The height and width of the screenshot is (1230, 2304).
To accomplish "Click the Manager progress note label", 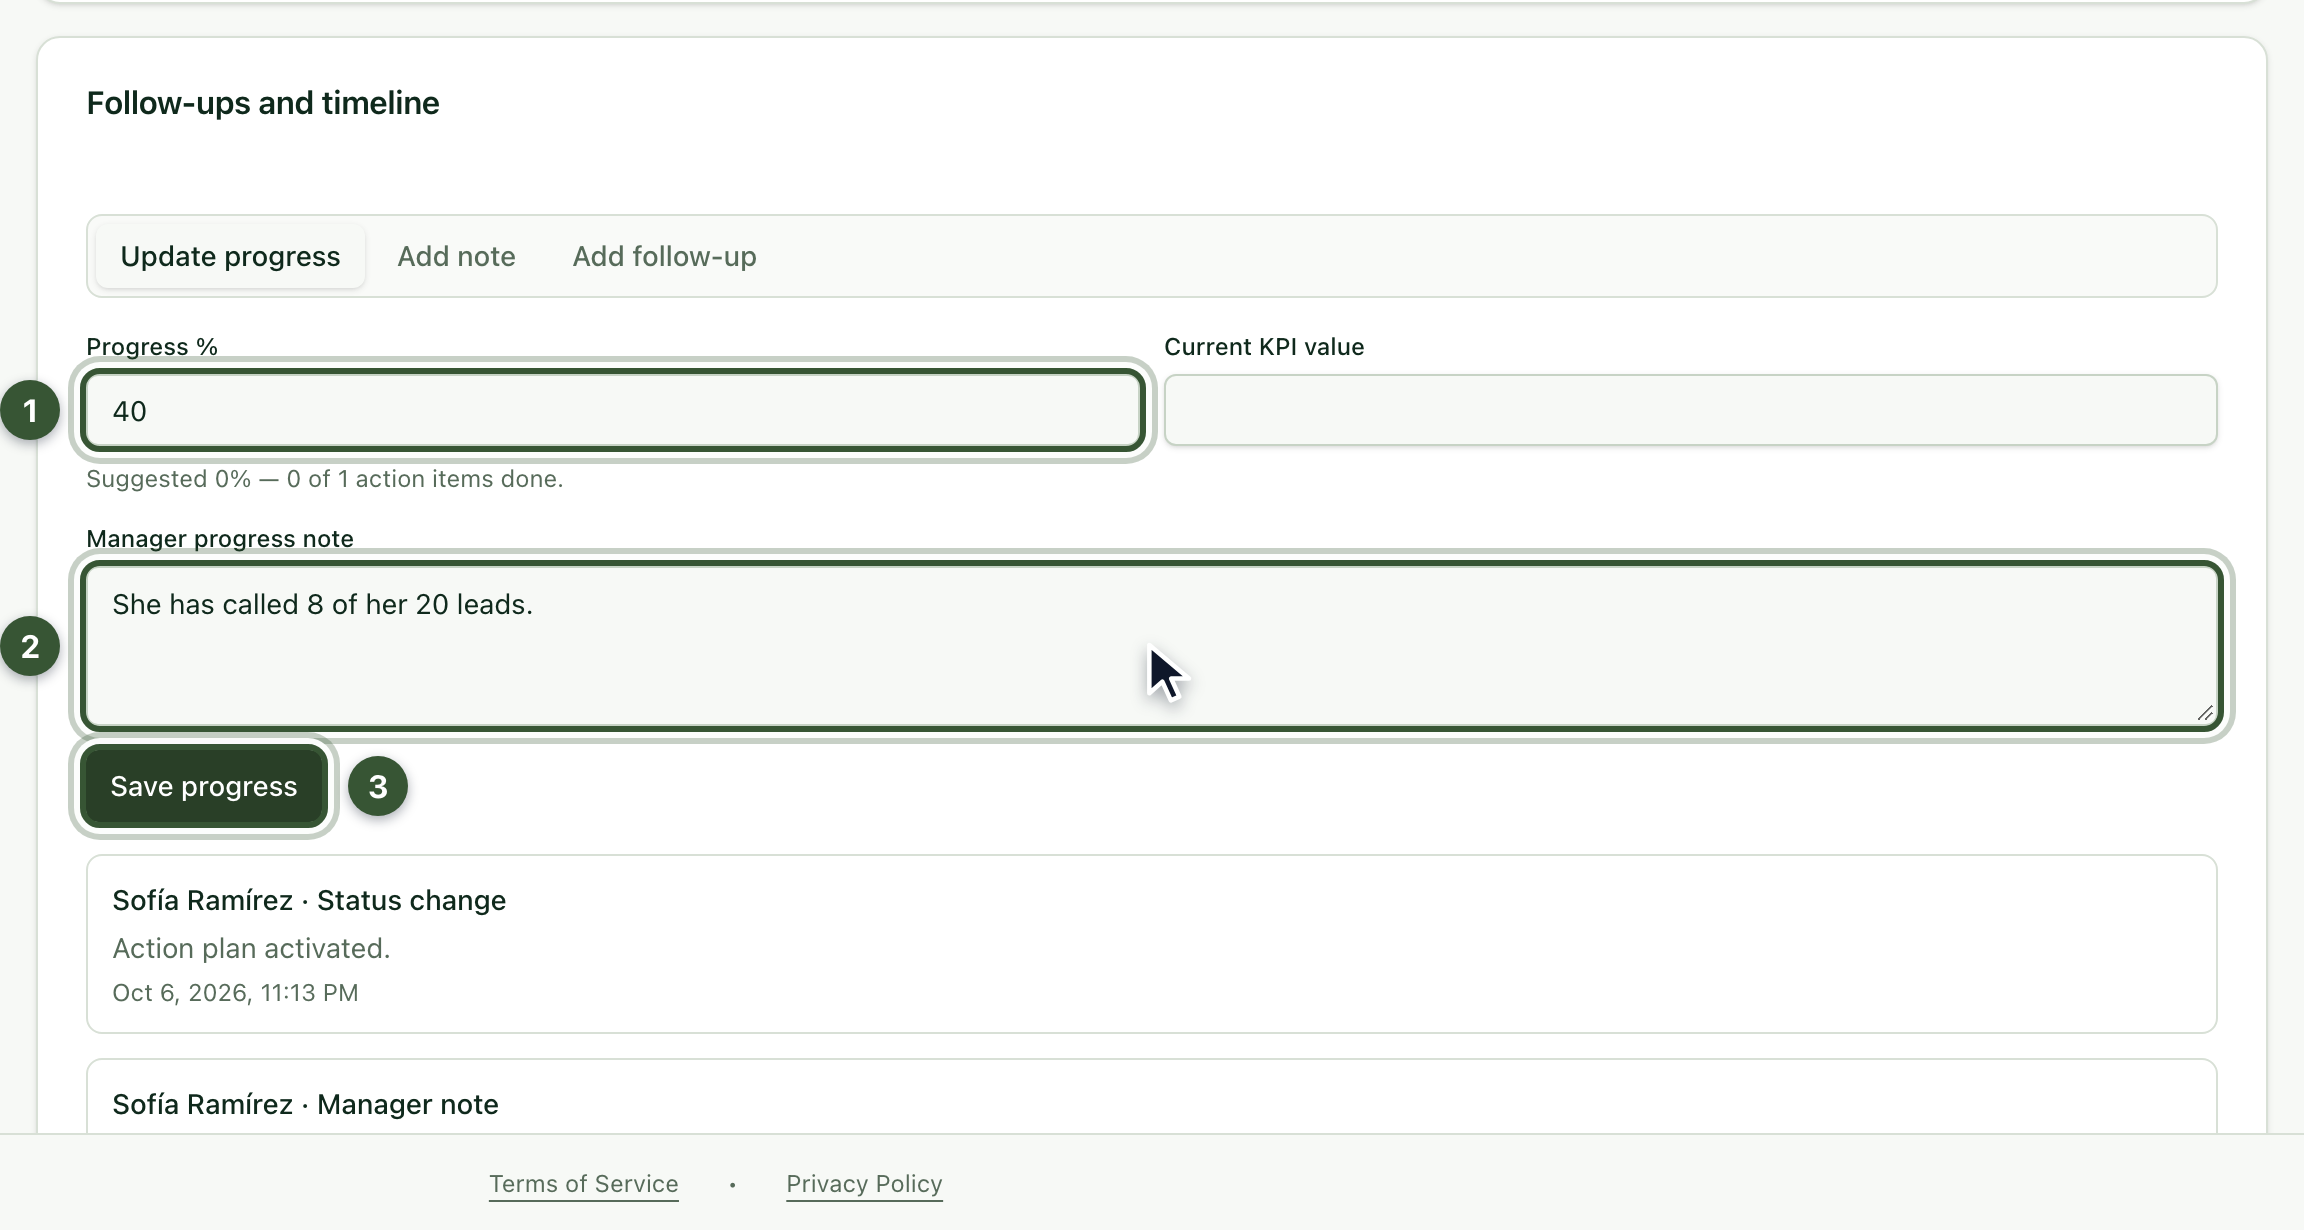I will tap(220, 538).
